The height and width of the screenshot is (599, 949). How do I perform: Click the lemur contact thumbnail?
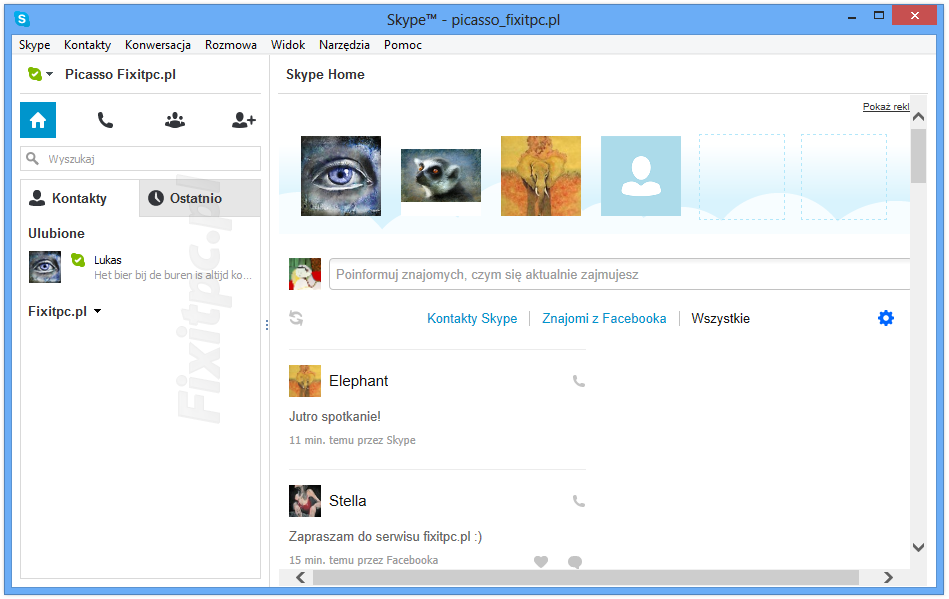(441, 175)
